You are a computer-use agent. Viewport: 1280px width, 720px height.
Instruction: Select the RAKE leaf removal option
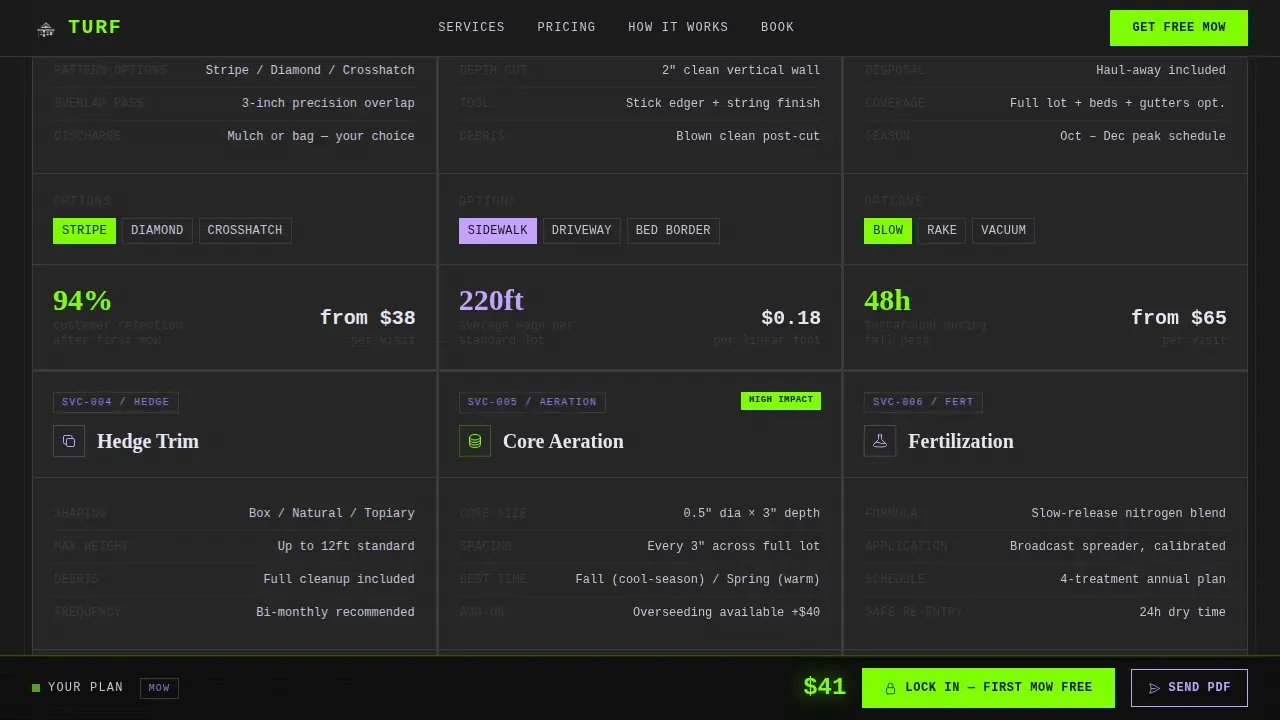[x=942, y=231]
